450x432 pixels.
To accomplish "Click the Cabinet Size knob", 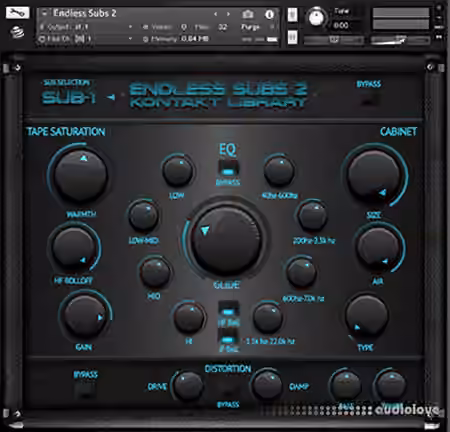I will [374, 176].
